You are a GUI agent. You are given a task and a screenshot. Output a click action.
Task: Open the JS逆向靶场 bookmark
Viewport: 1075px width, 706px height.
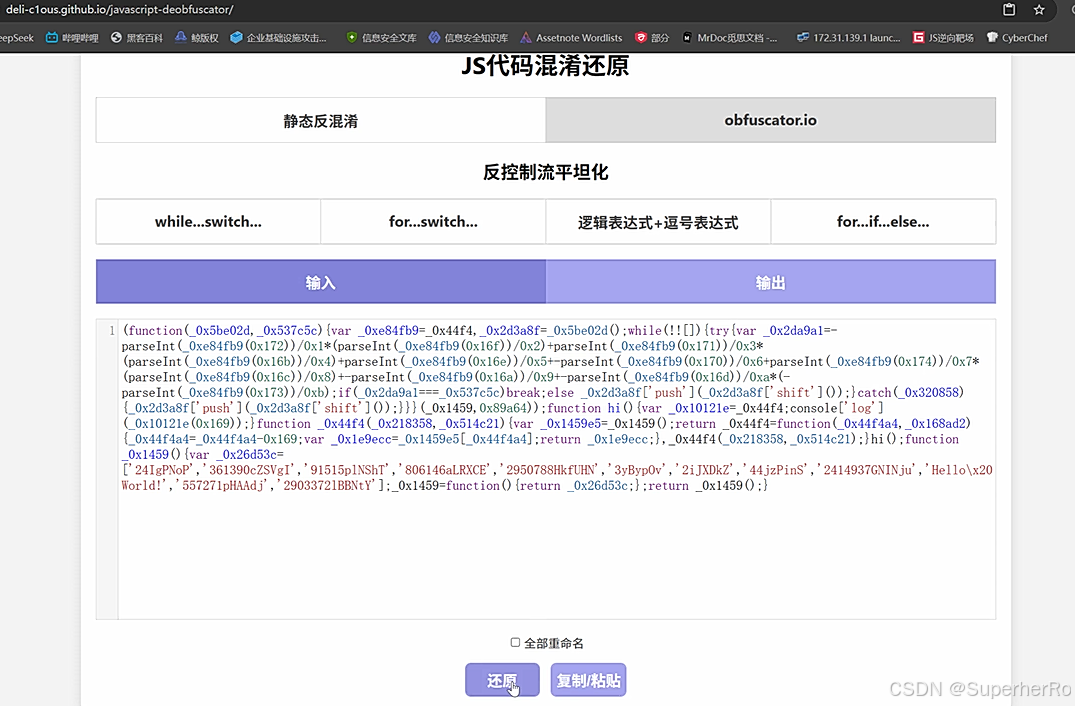point(943,38)
